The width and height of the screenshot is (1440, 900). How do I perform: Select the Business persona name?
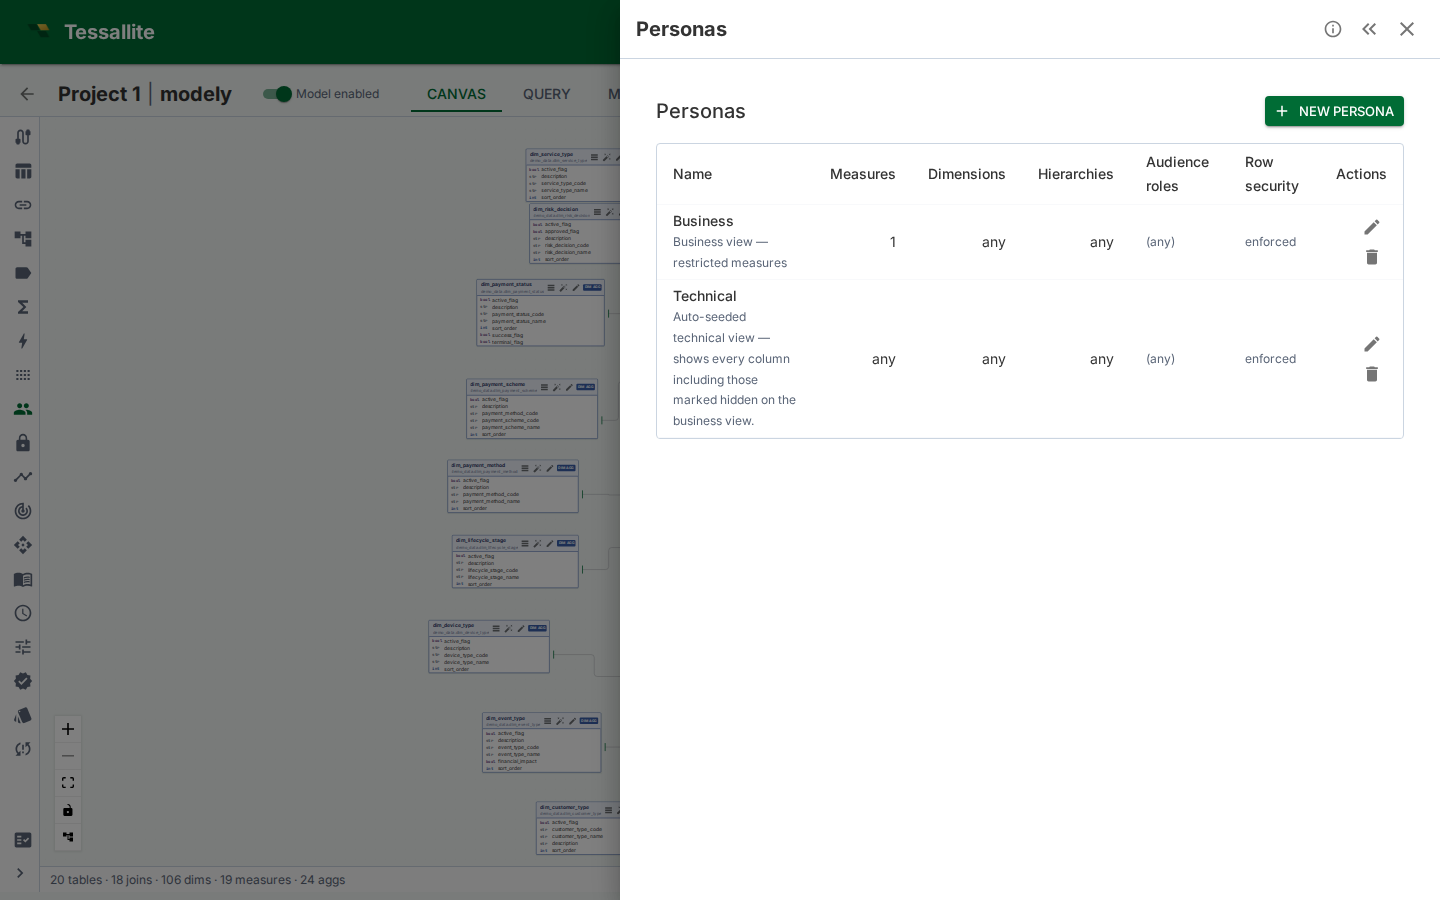pos(703,221)
